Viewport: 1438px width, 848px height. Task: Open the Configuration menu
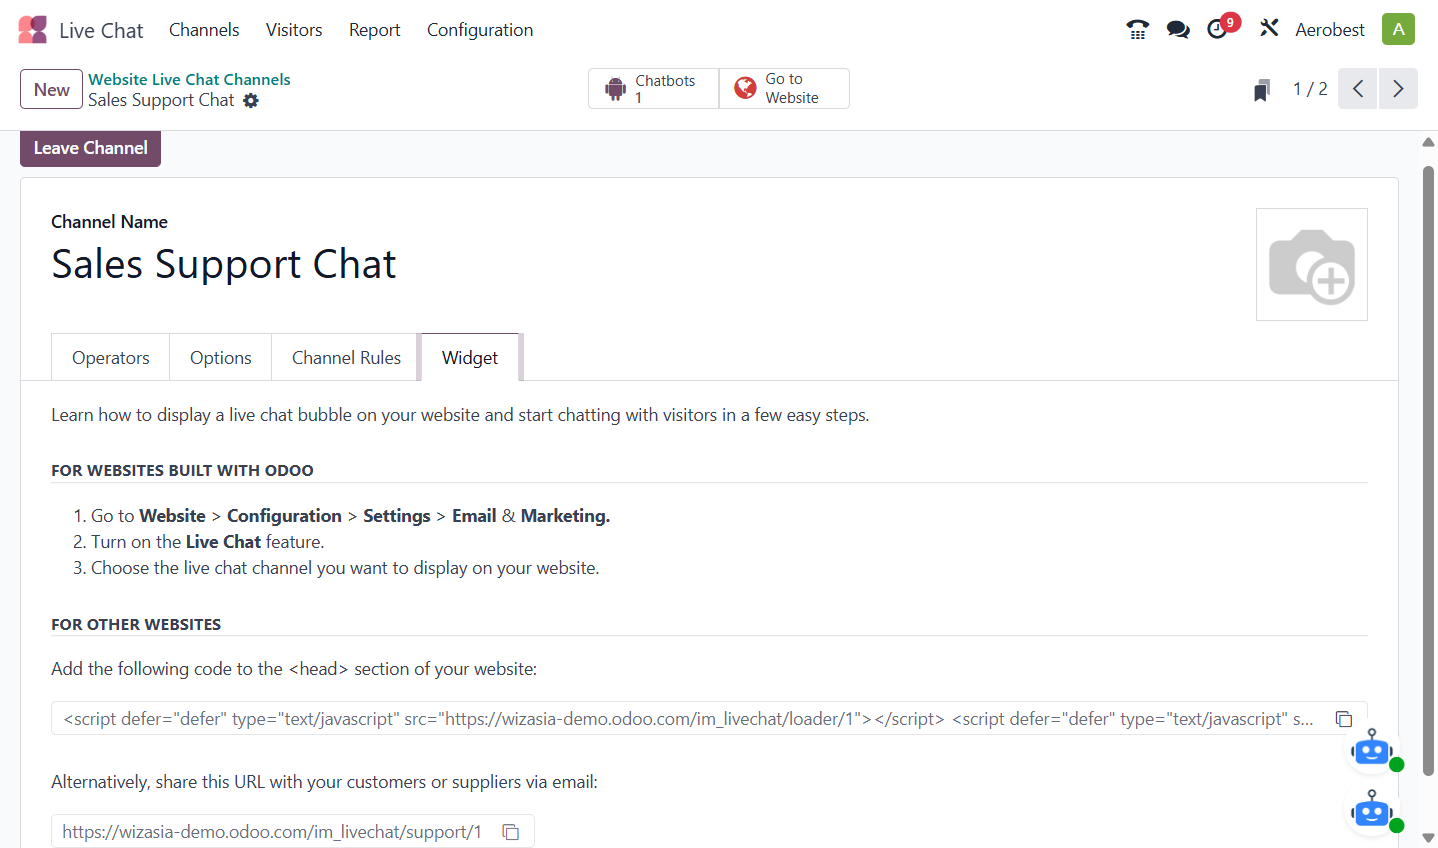(480, 30)
